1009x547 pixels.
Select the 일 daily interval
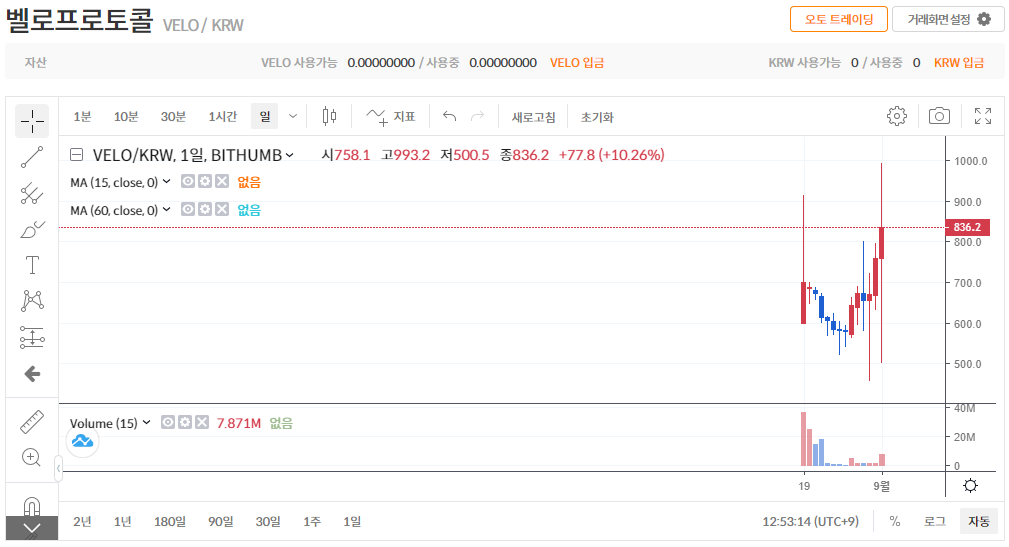264,116
